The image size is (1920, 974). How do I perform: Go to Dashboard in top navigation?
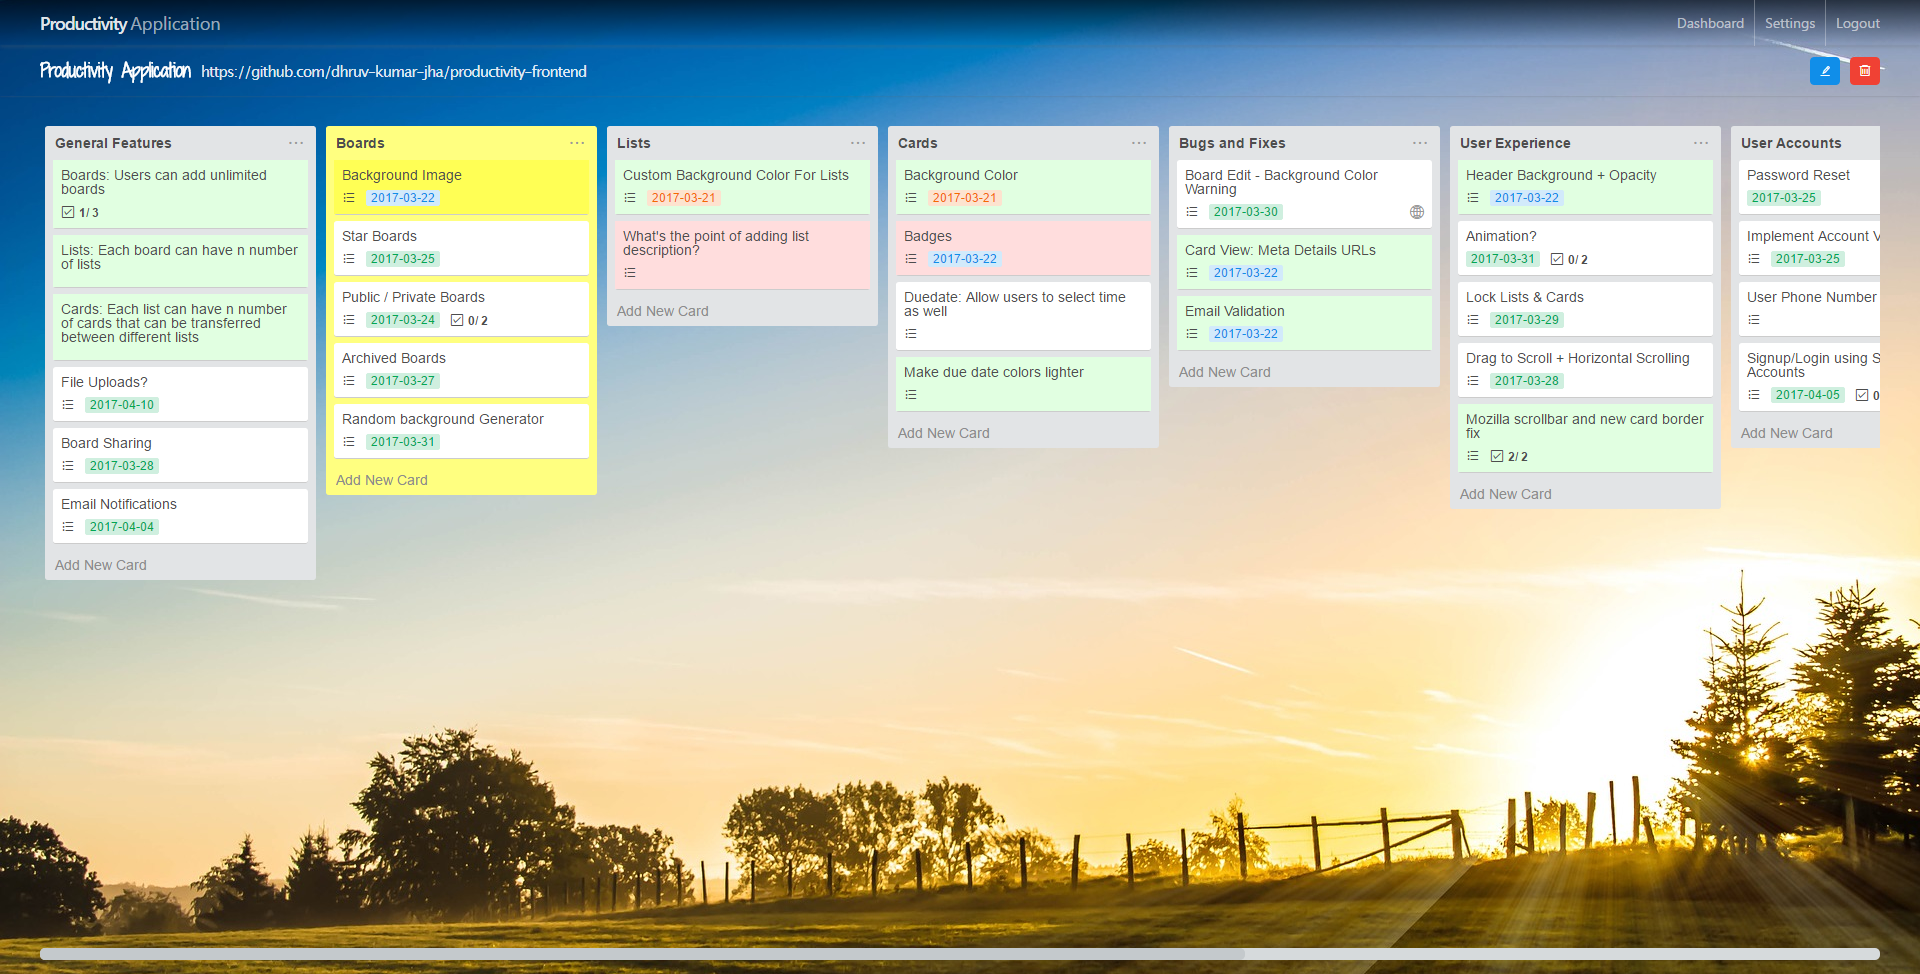[x=1710, y=23]
